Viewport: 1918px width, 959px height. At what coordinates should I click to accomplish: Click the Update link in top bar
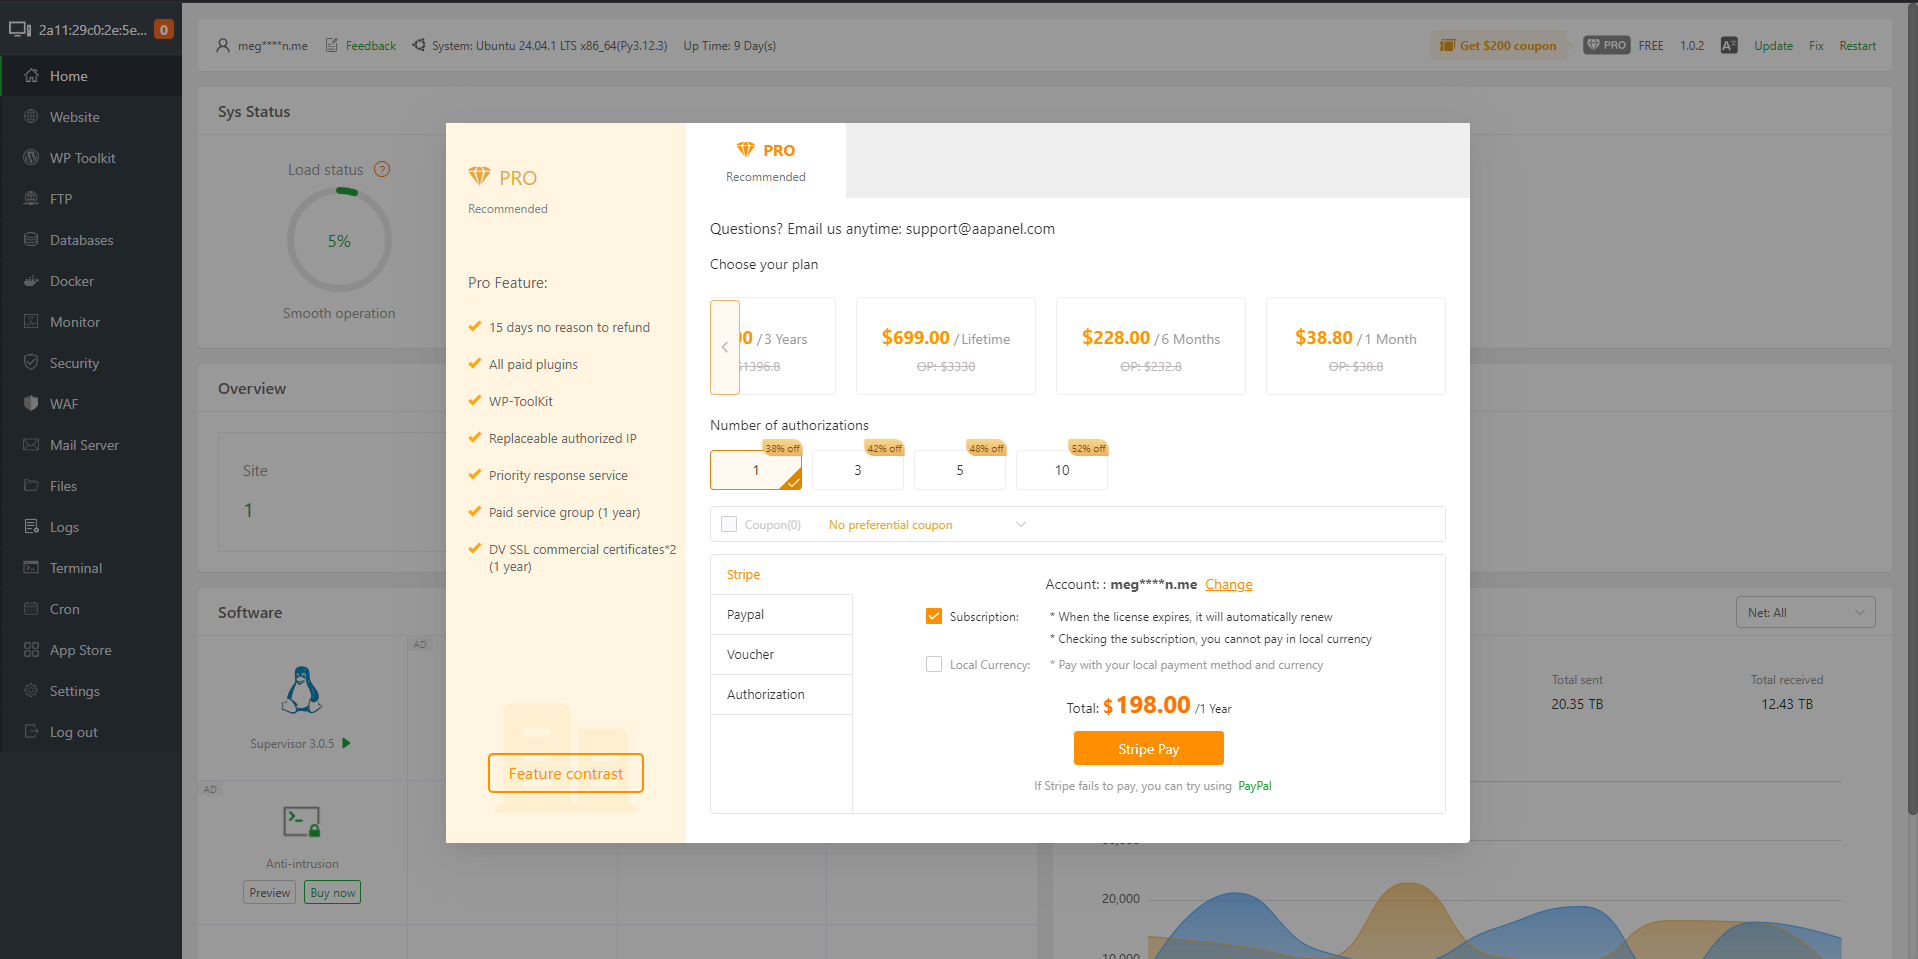[1773, 46]
